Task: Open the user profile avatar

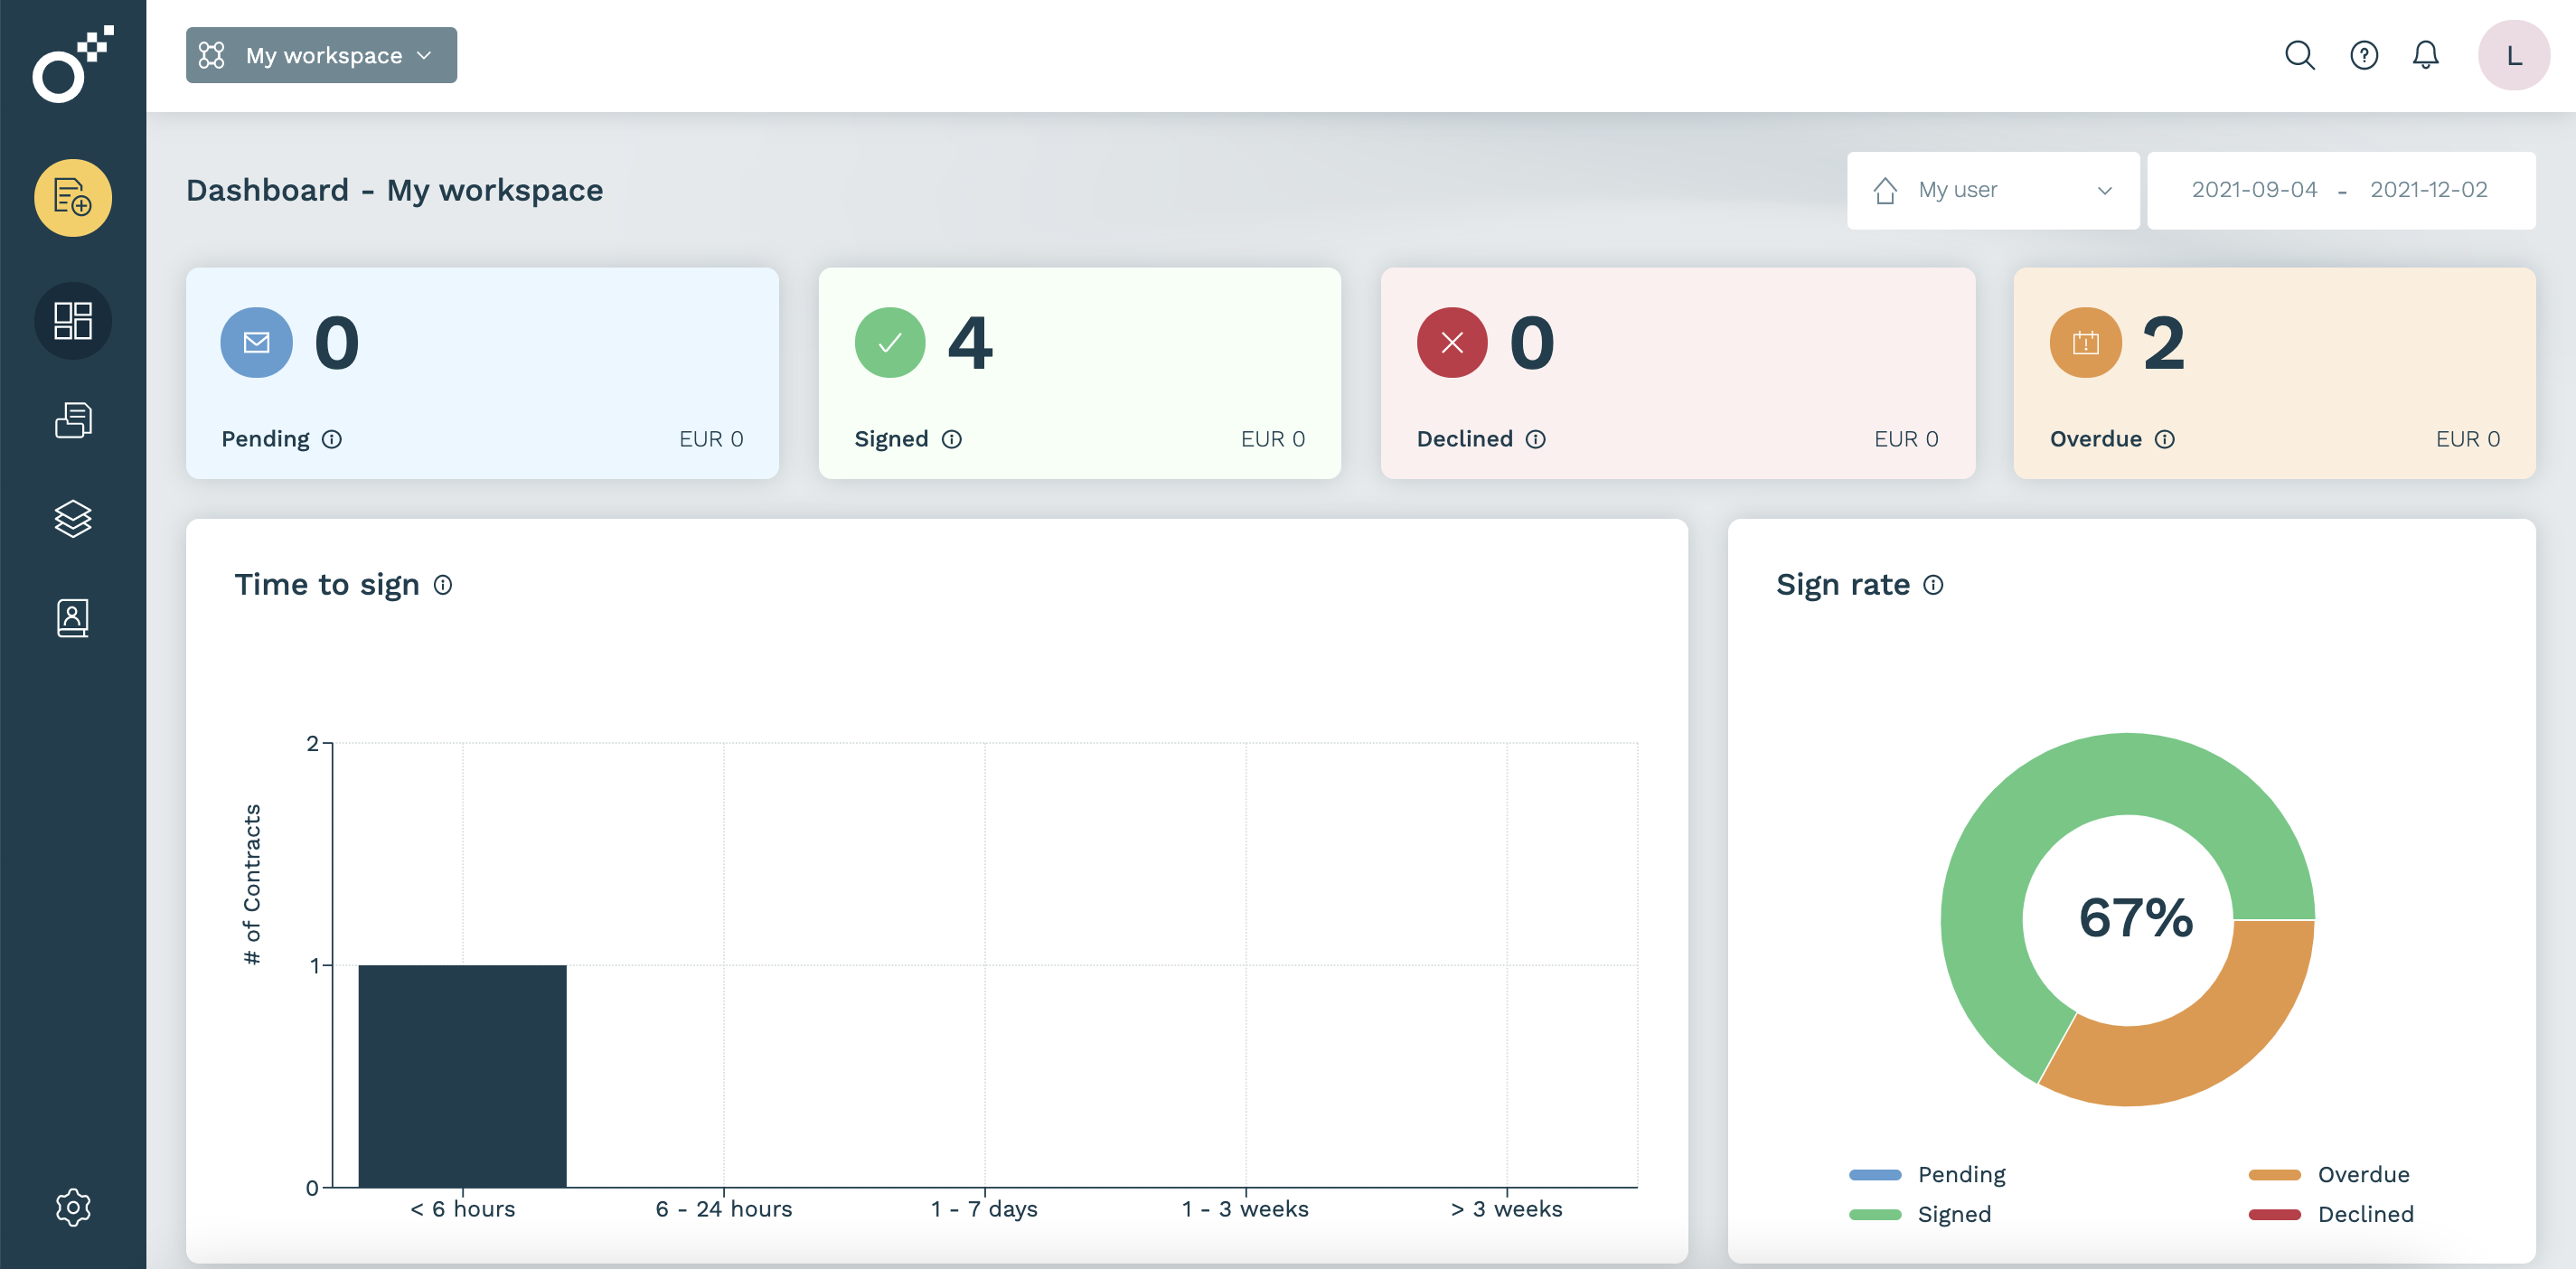Action: tap(2513, 55)
